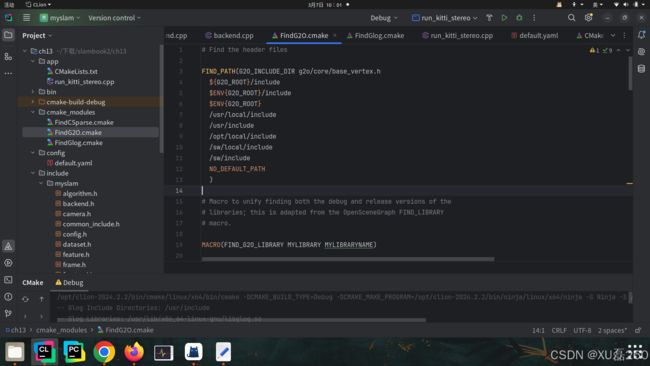This screenshot has height=366, width=650.
Task: Open run_kitti_stereo configuration dropdown
Action: point(444,18)
